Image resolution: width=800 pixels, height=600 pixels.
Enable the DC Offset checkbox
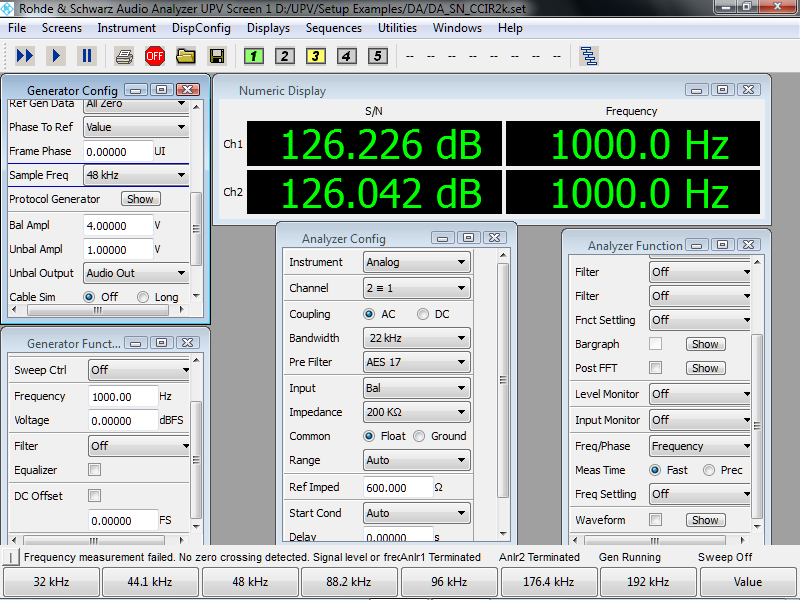click(x=95, y=496)
